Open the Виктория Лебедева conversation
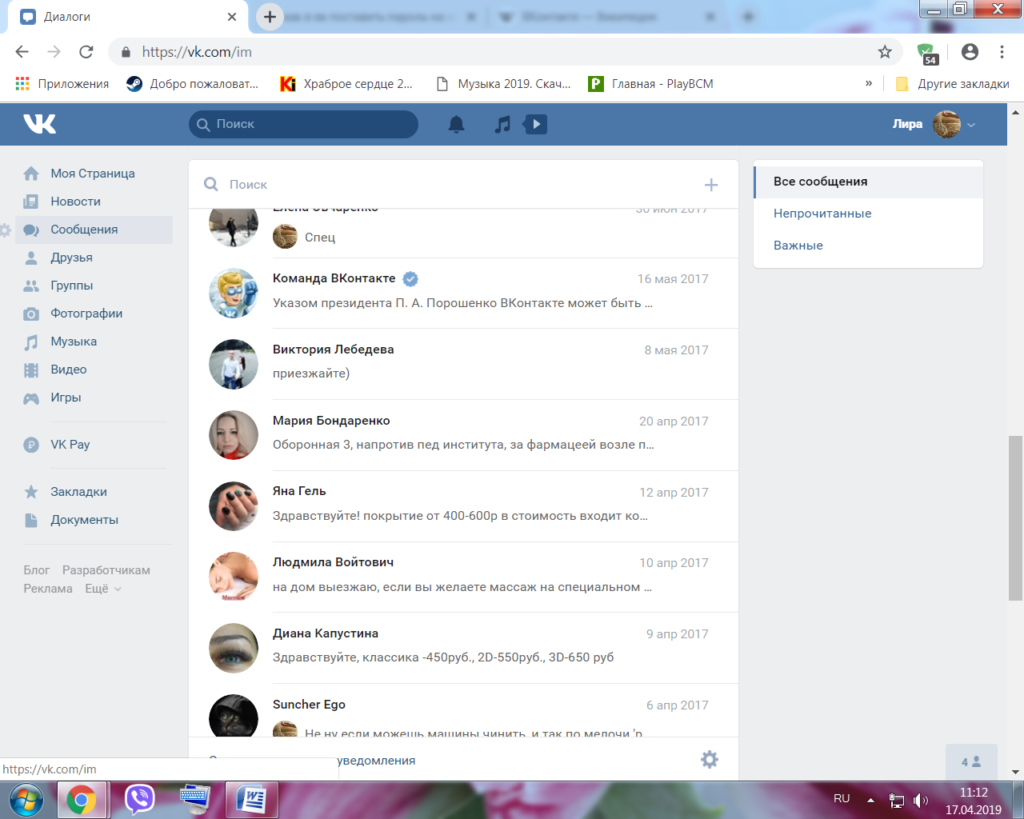The image size is (1024, 819). pyautogui.click(x=464, y=364)
